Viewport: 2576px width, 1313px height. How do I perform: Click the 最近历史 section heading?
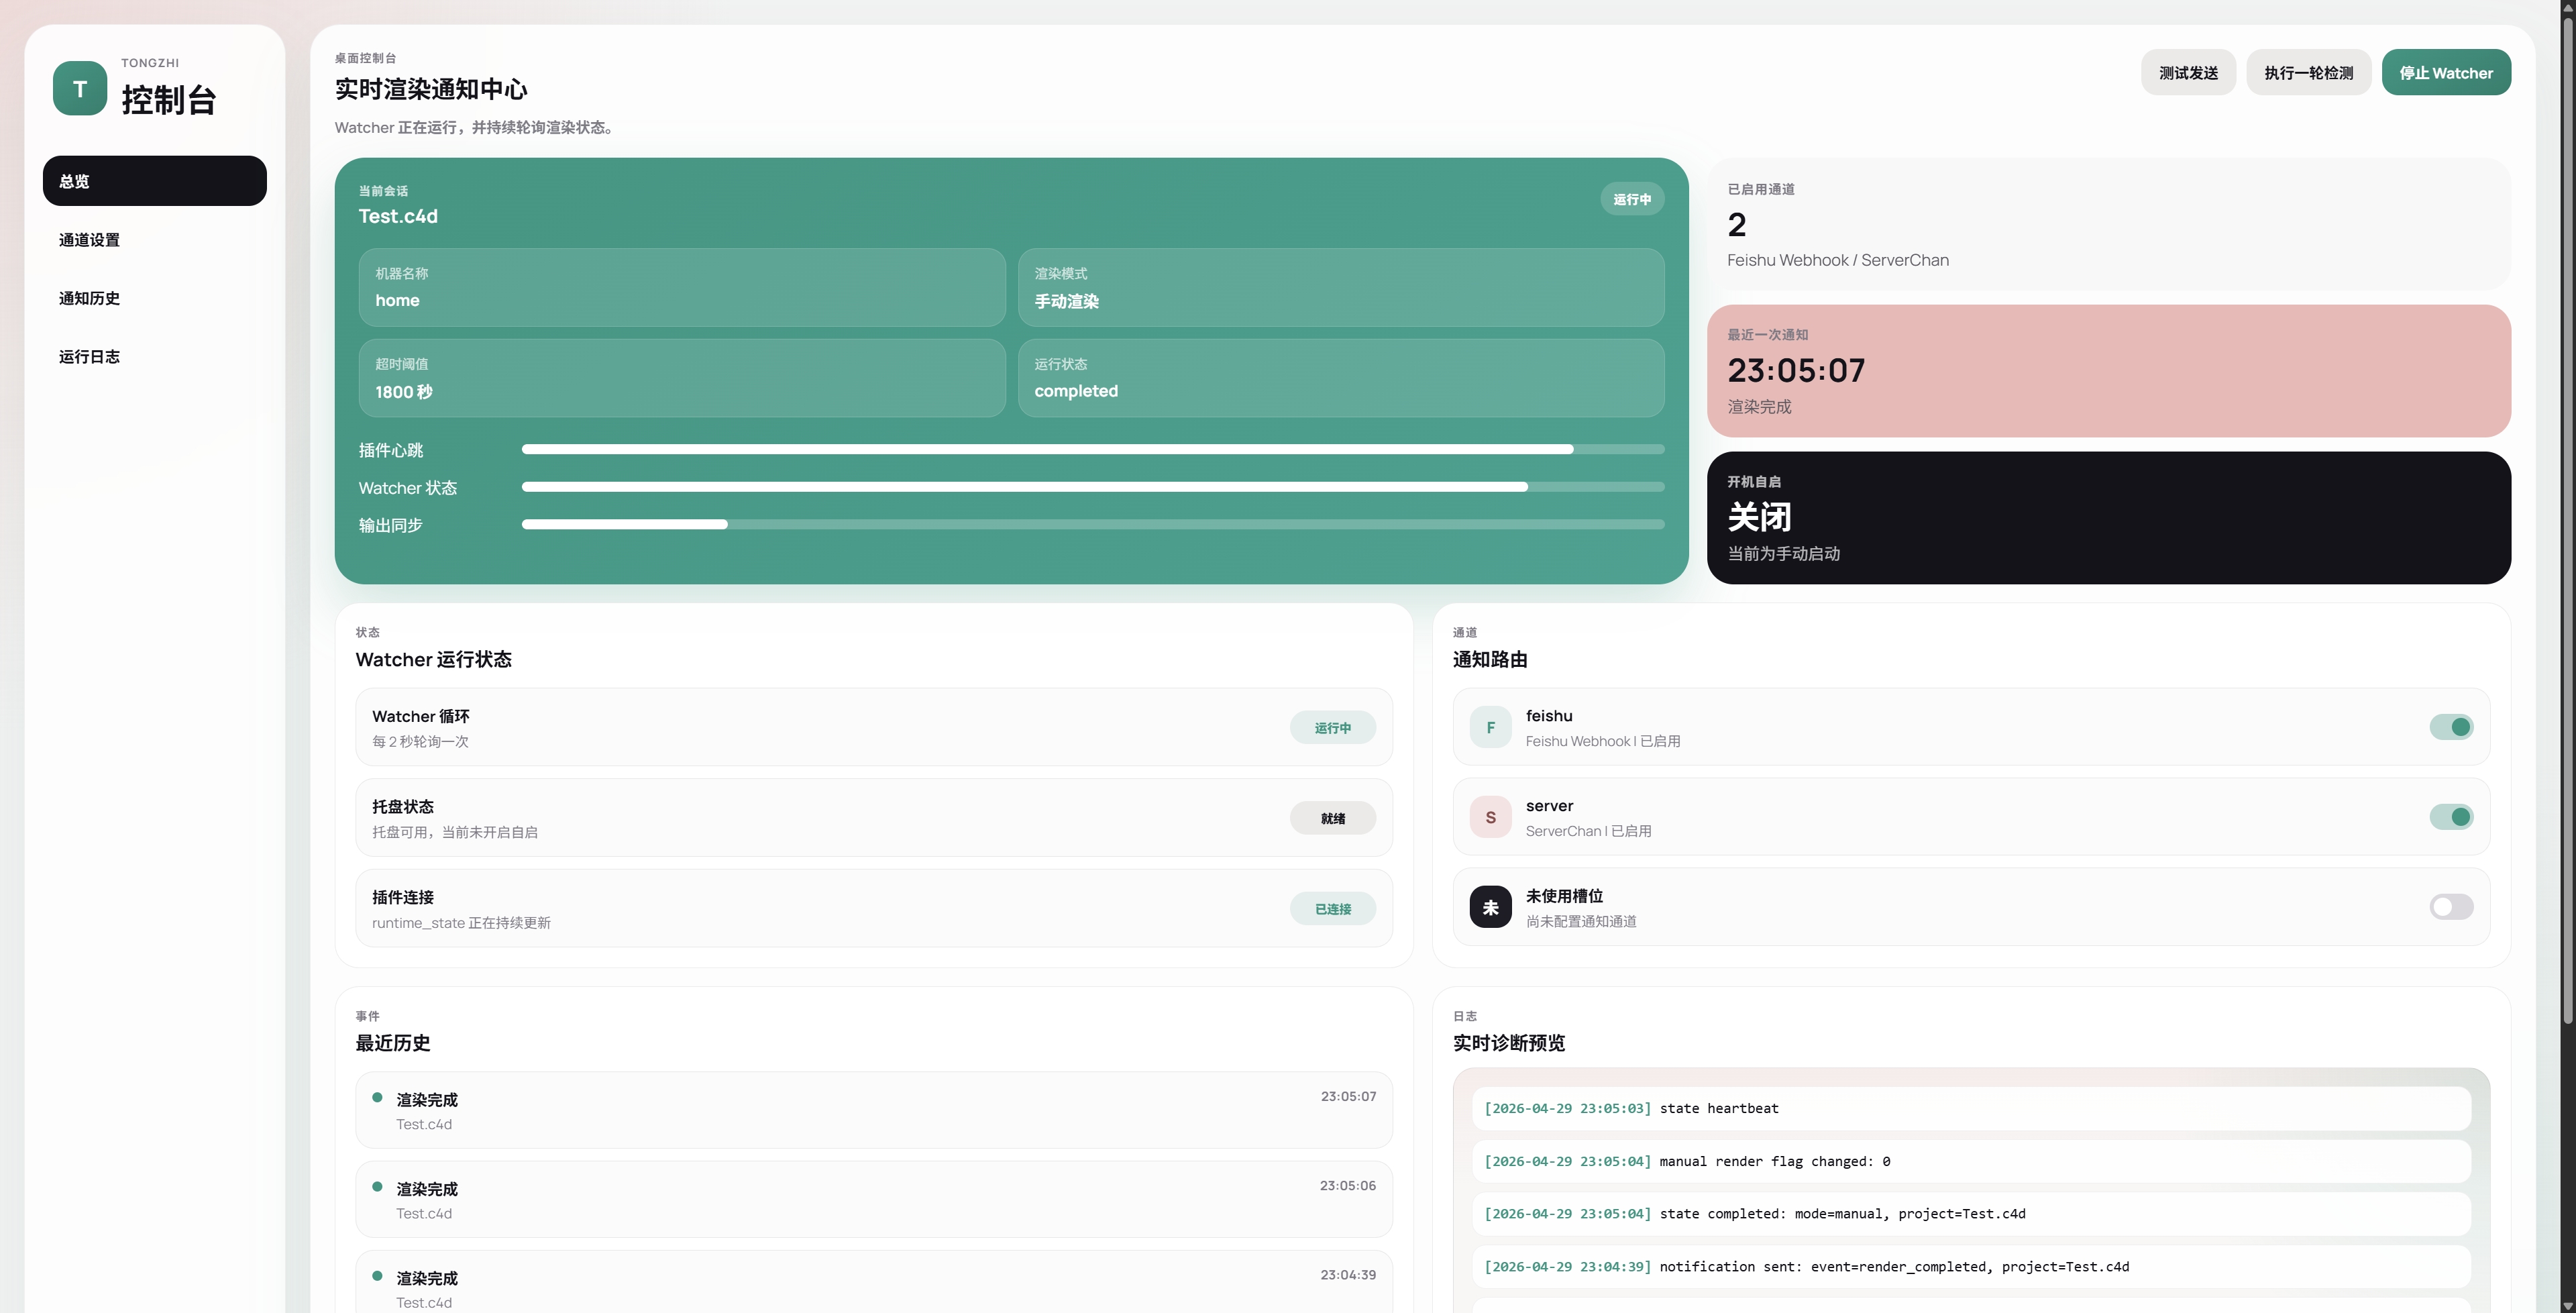click(393, 1043)
